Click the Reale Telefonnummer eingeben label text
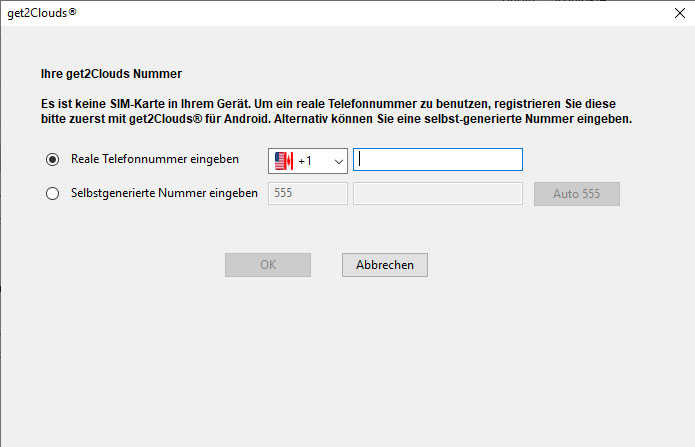This screenshot has height=447, width=695. click(155, 159)
